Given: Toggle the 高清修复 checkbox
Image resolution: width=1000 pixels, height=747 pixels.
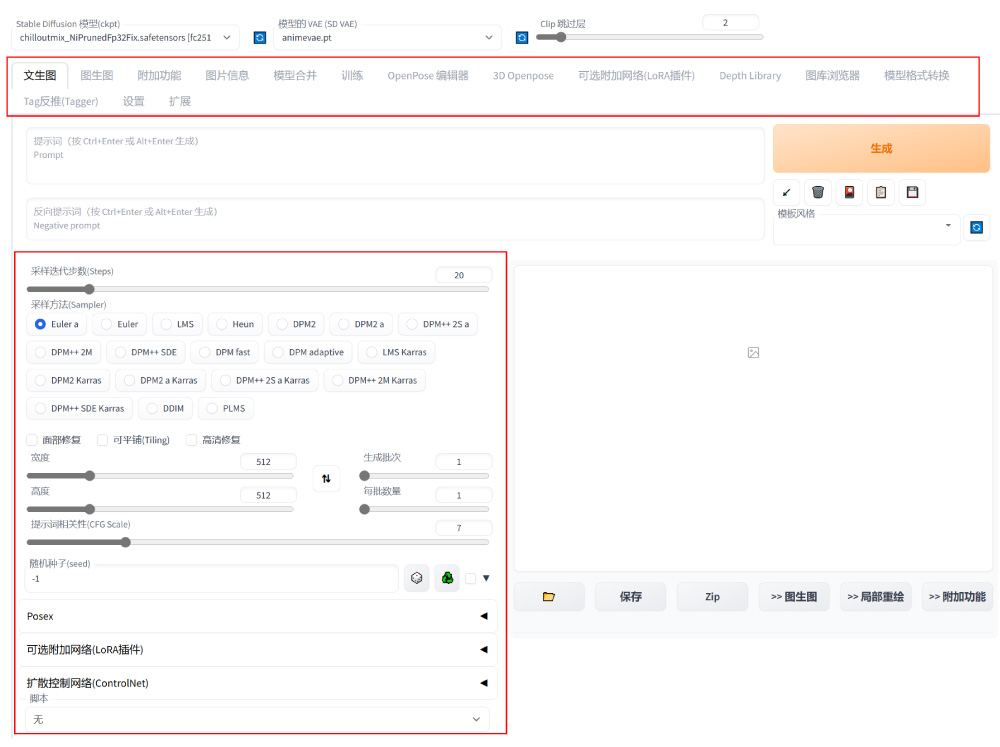Looking at the screenshot, I should (192, 440).
